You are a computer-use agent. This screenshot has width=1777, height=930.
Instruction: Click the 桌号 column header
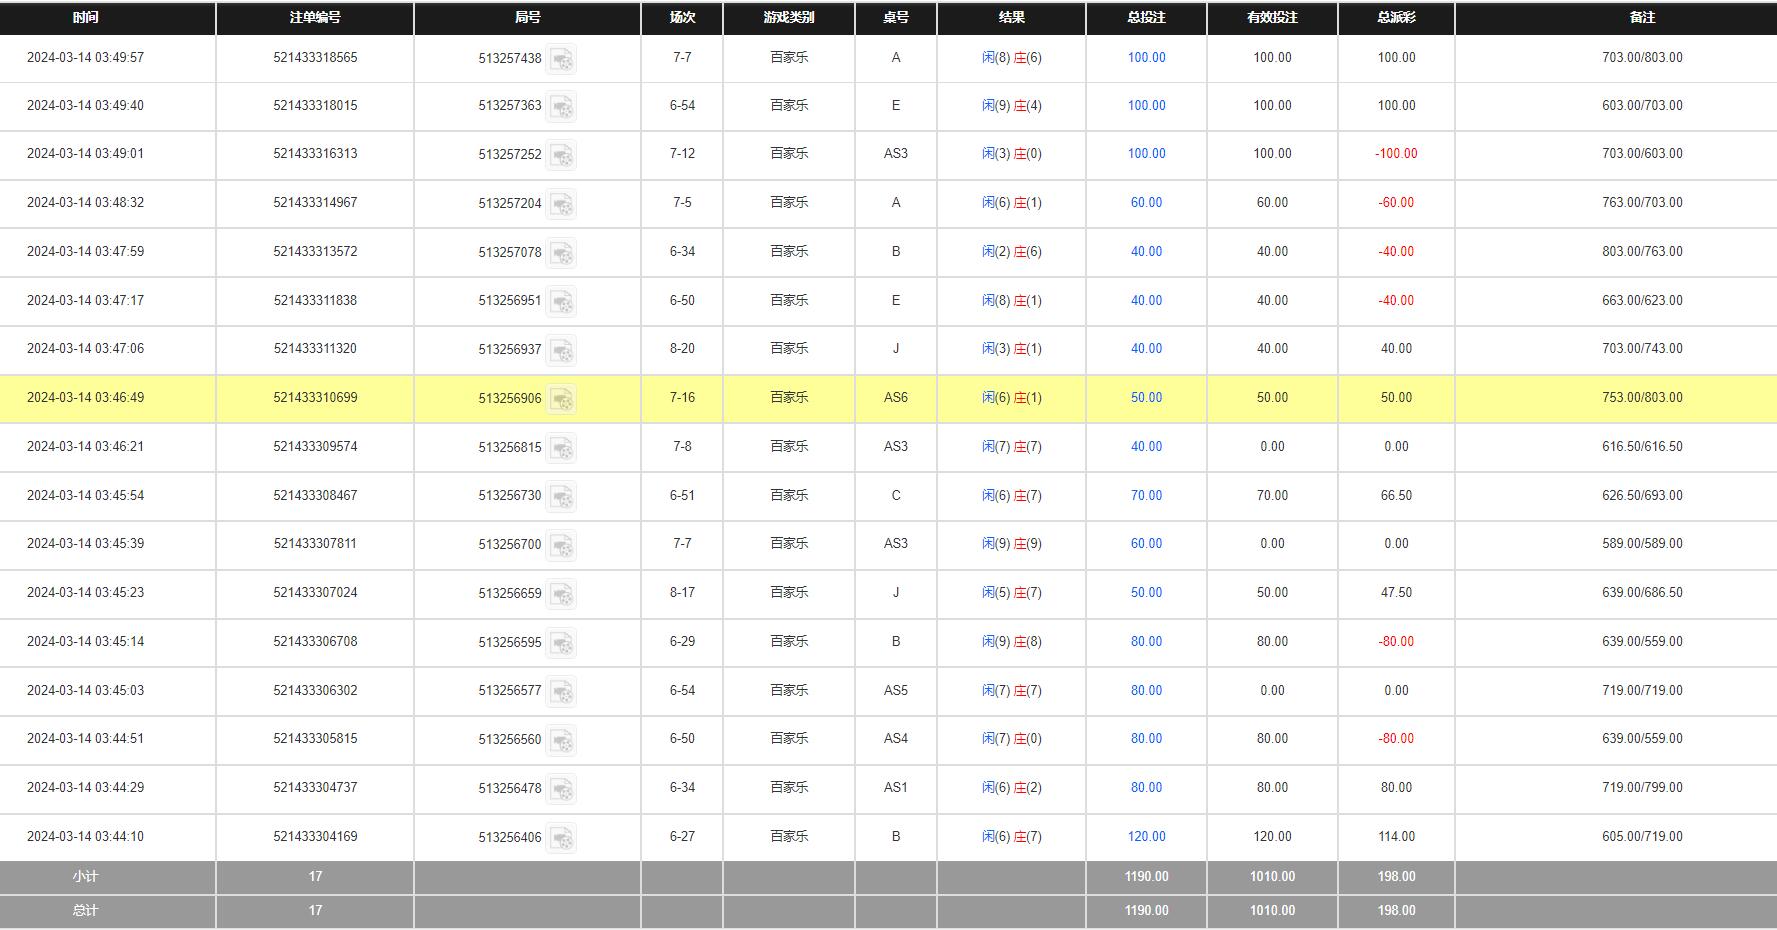(x=896, y=17)
